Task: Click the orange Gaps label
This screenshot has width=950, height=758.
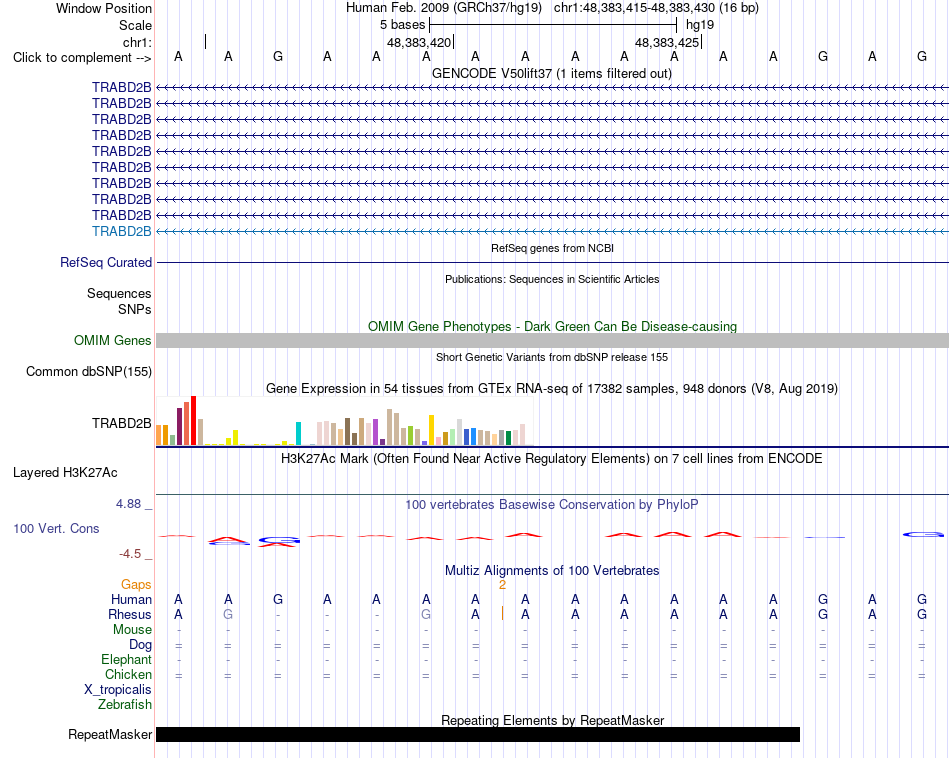Action: (136, 585)
